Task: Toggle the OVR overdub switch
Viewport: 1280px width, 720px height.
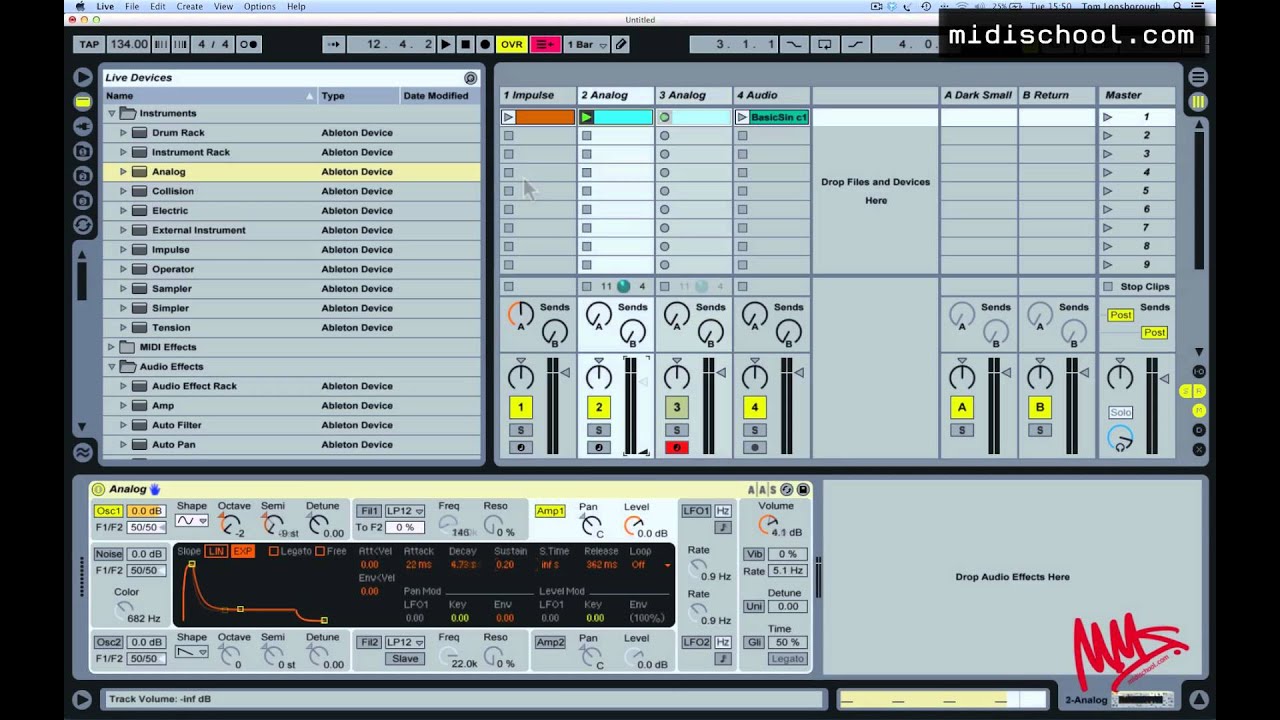Action: [x=512, y=44]
